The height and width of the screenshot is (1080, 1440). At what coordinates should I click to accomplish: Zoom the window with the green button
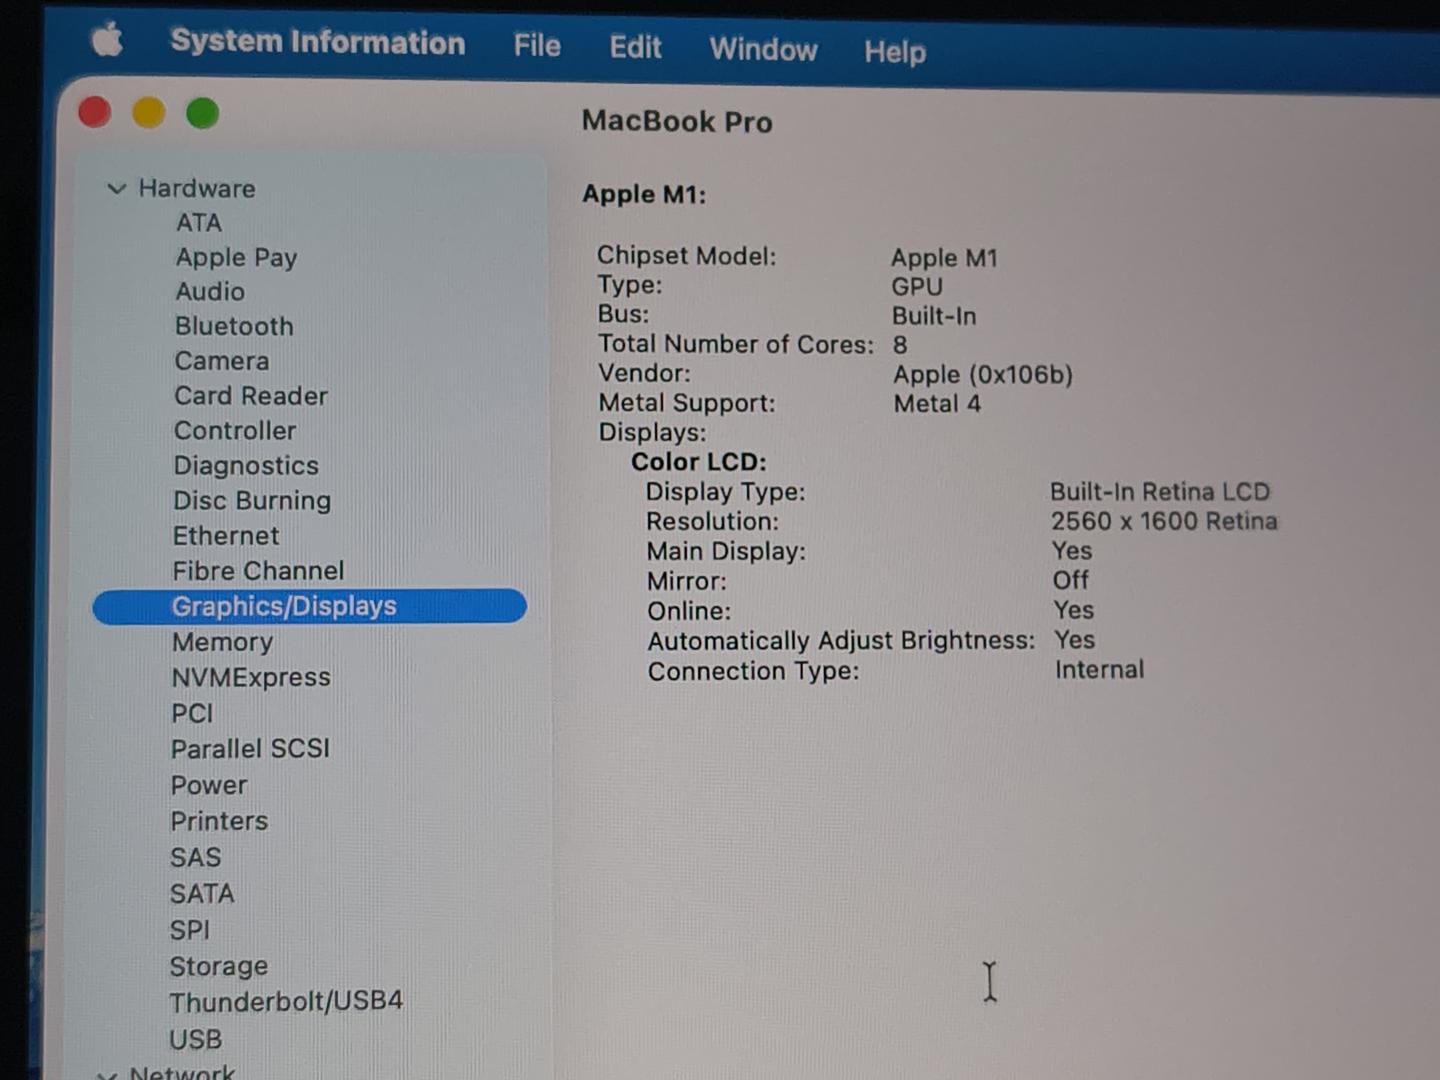click(x=203, y=114)
